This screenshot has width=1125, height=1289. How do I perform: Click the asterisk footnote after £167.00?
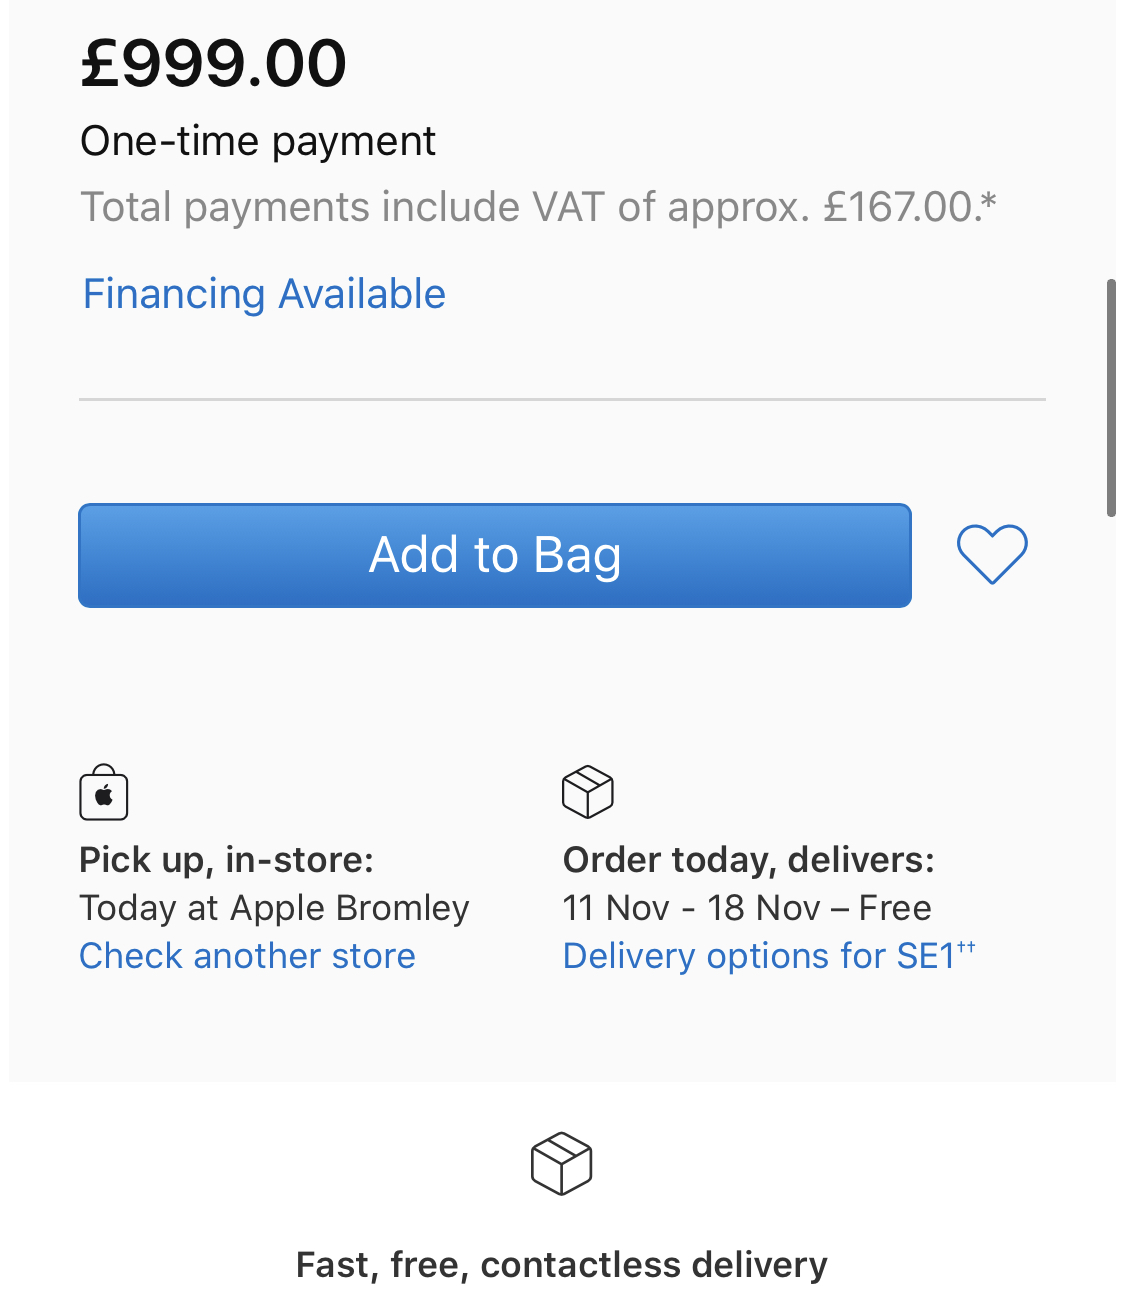pyautogui.click(x=988, y=202)
